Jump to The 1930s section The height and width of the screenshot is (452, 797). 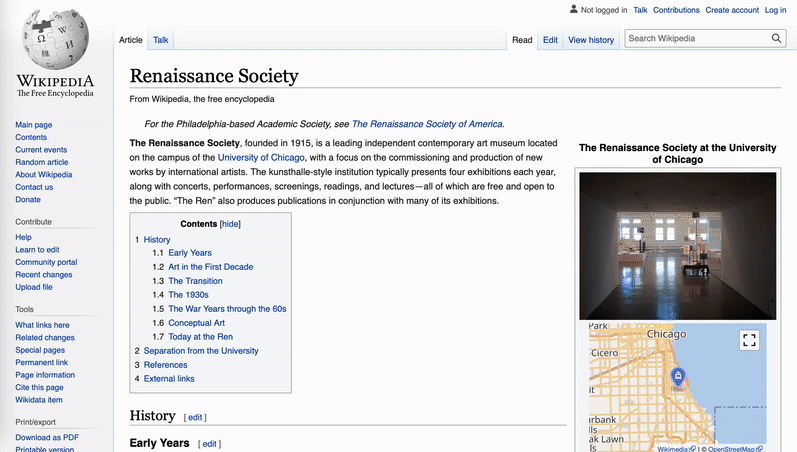coord(189,295)
